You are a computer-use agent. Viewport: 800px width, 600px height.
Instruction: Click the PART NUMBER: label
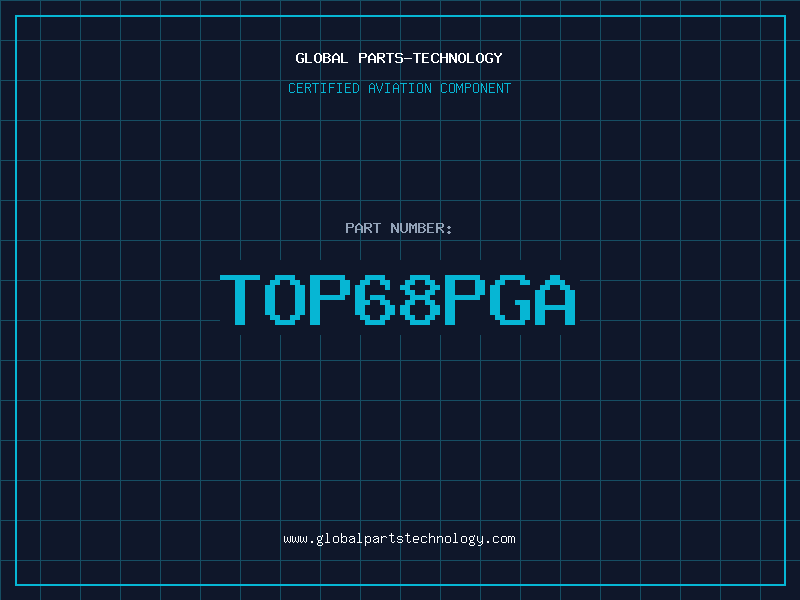(x=399, y=228)
